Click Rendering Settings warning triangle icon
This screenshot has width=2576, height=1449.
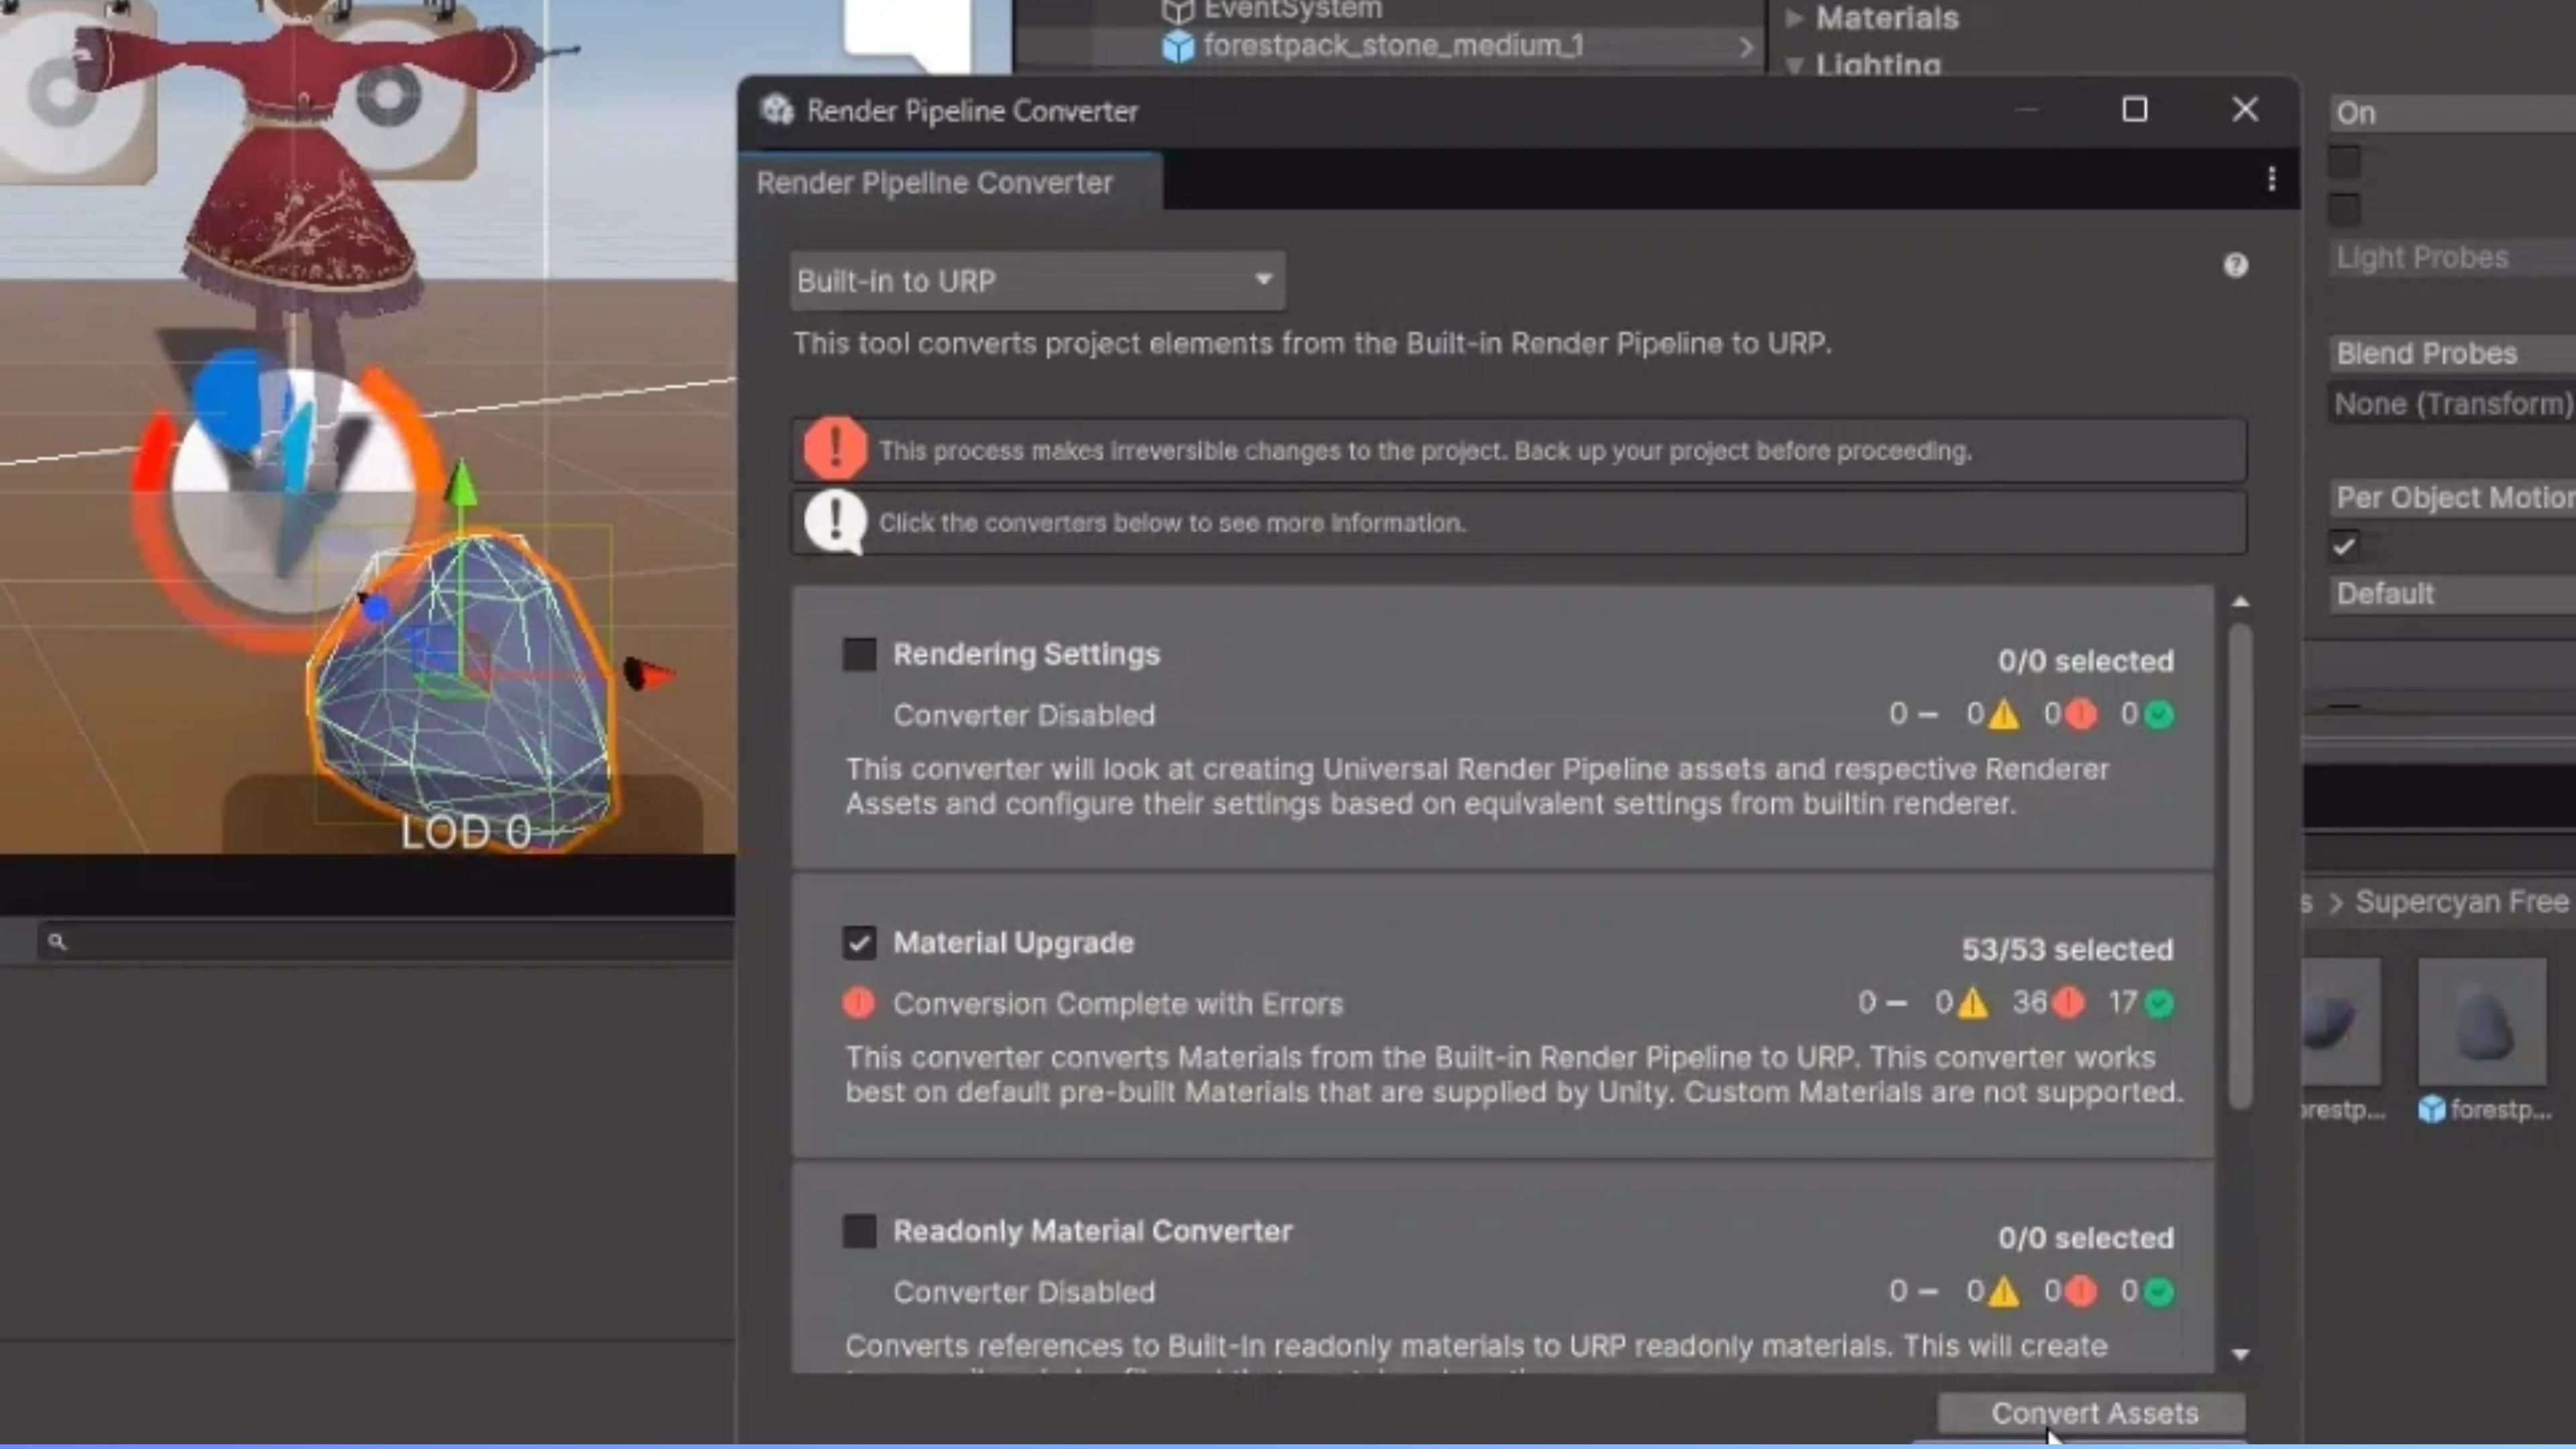tap(2003, 714)
